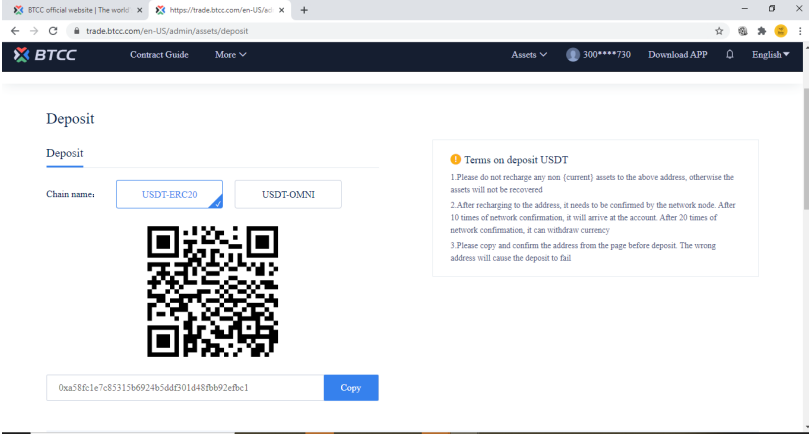Select the Deposit tab
809x434 pixels.
[x=64, y=153]
